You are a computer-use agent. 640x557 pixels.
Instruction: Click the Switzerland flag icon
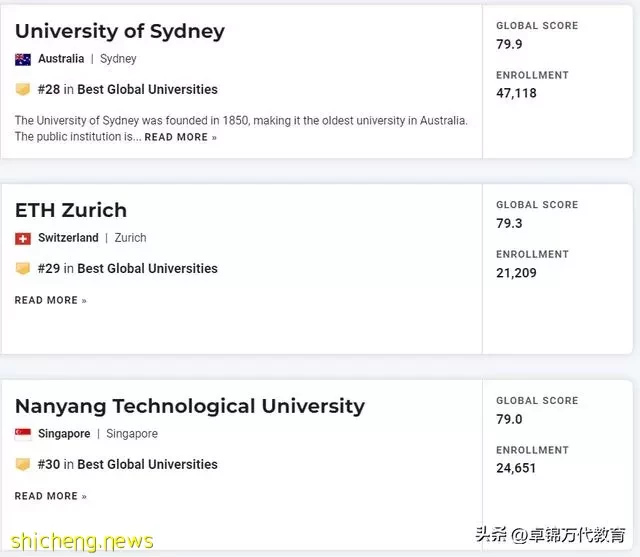tap(23, 239)
